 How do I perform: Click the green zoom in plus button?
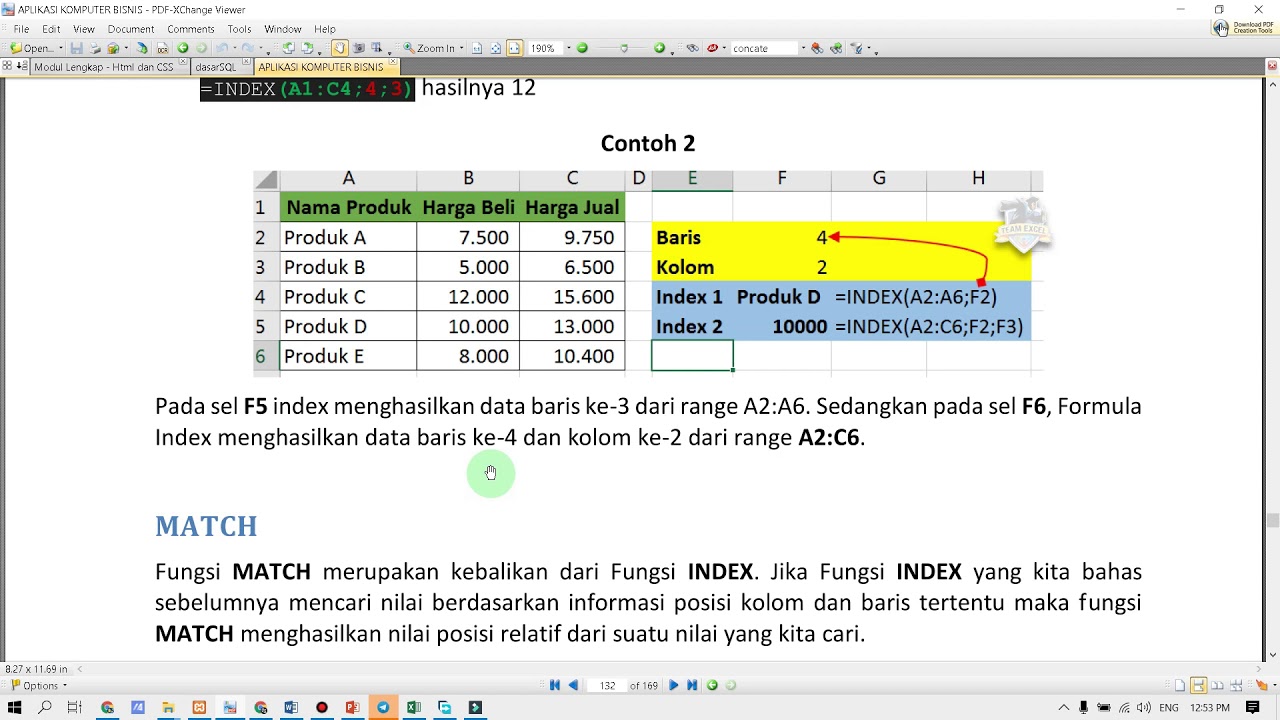[x=659, y=48]
